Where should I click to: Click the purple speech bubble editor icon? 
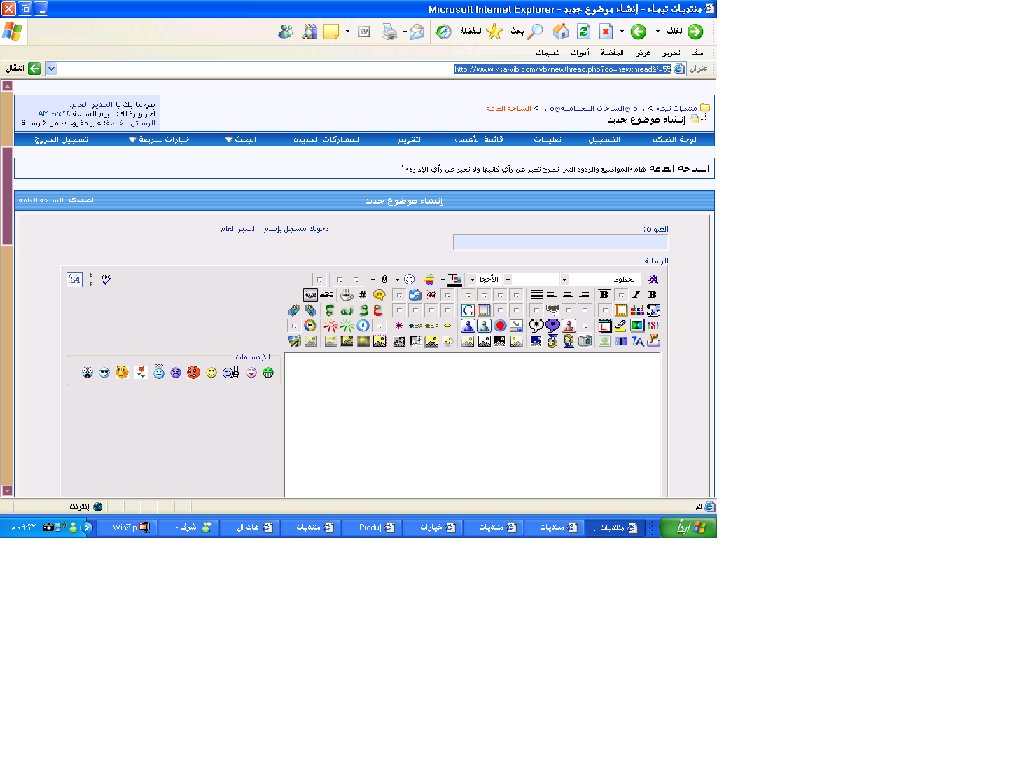[552, 325]
